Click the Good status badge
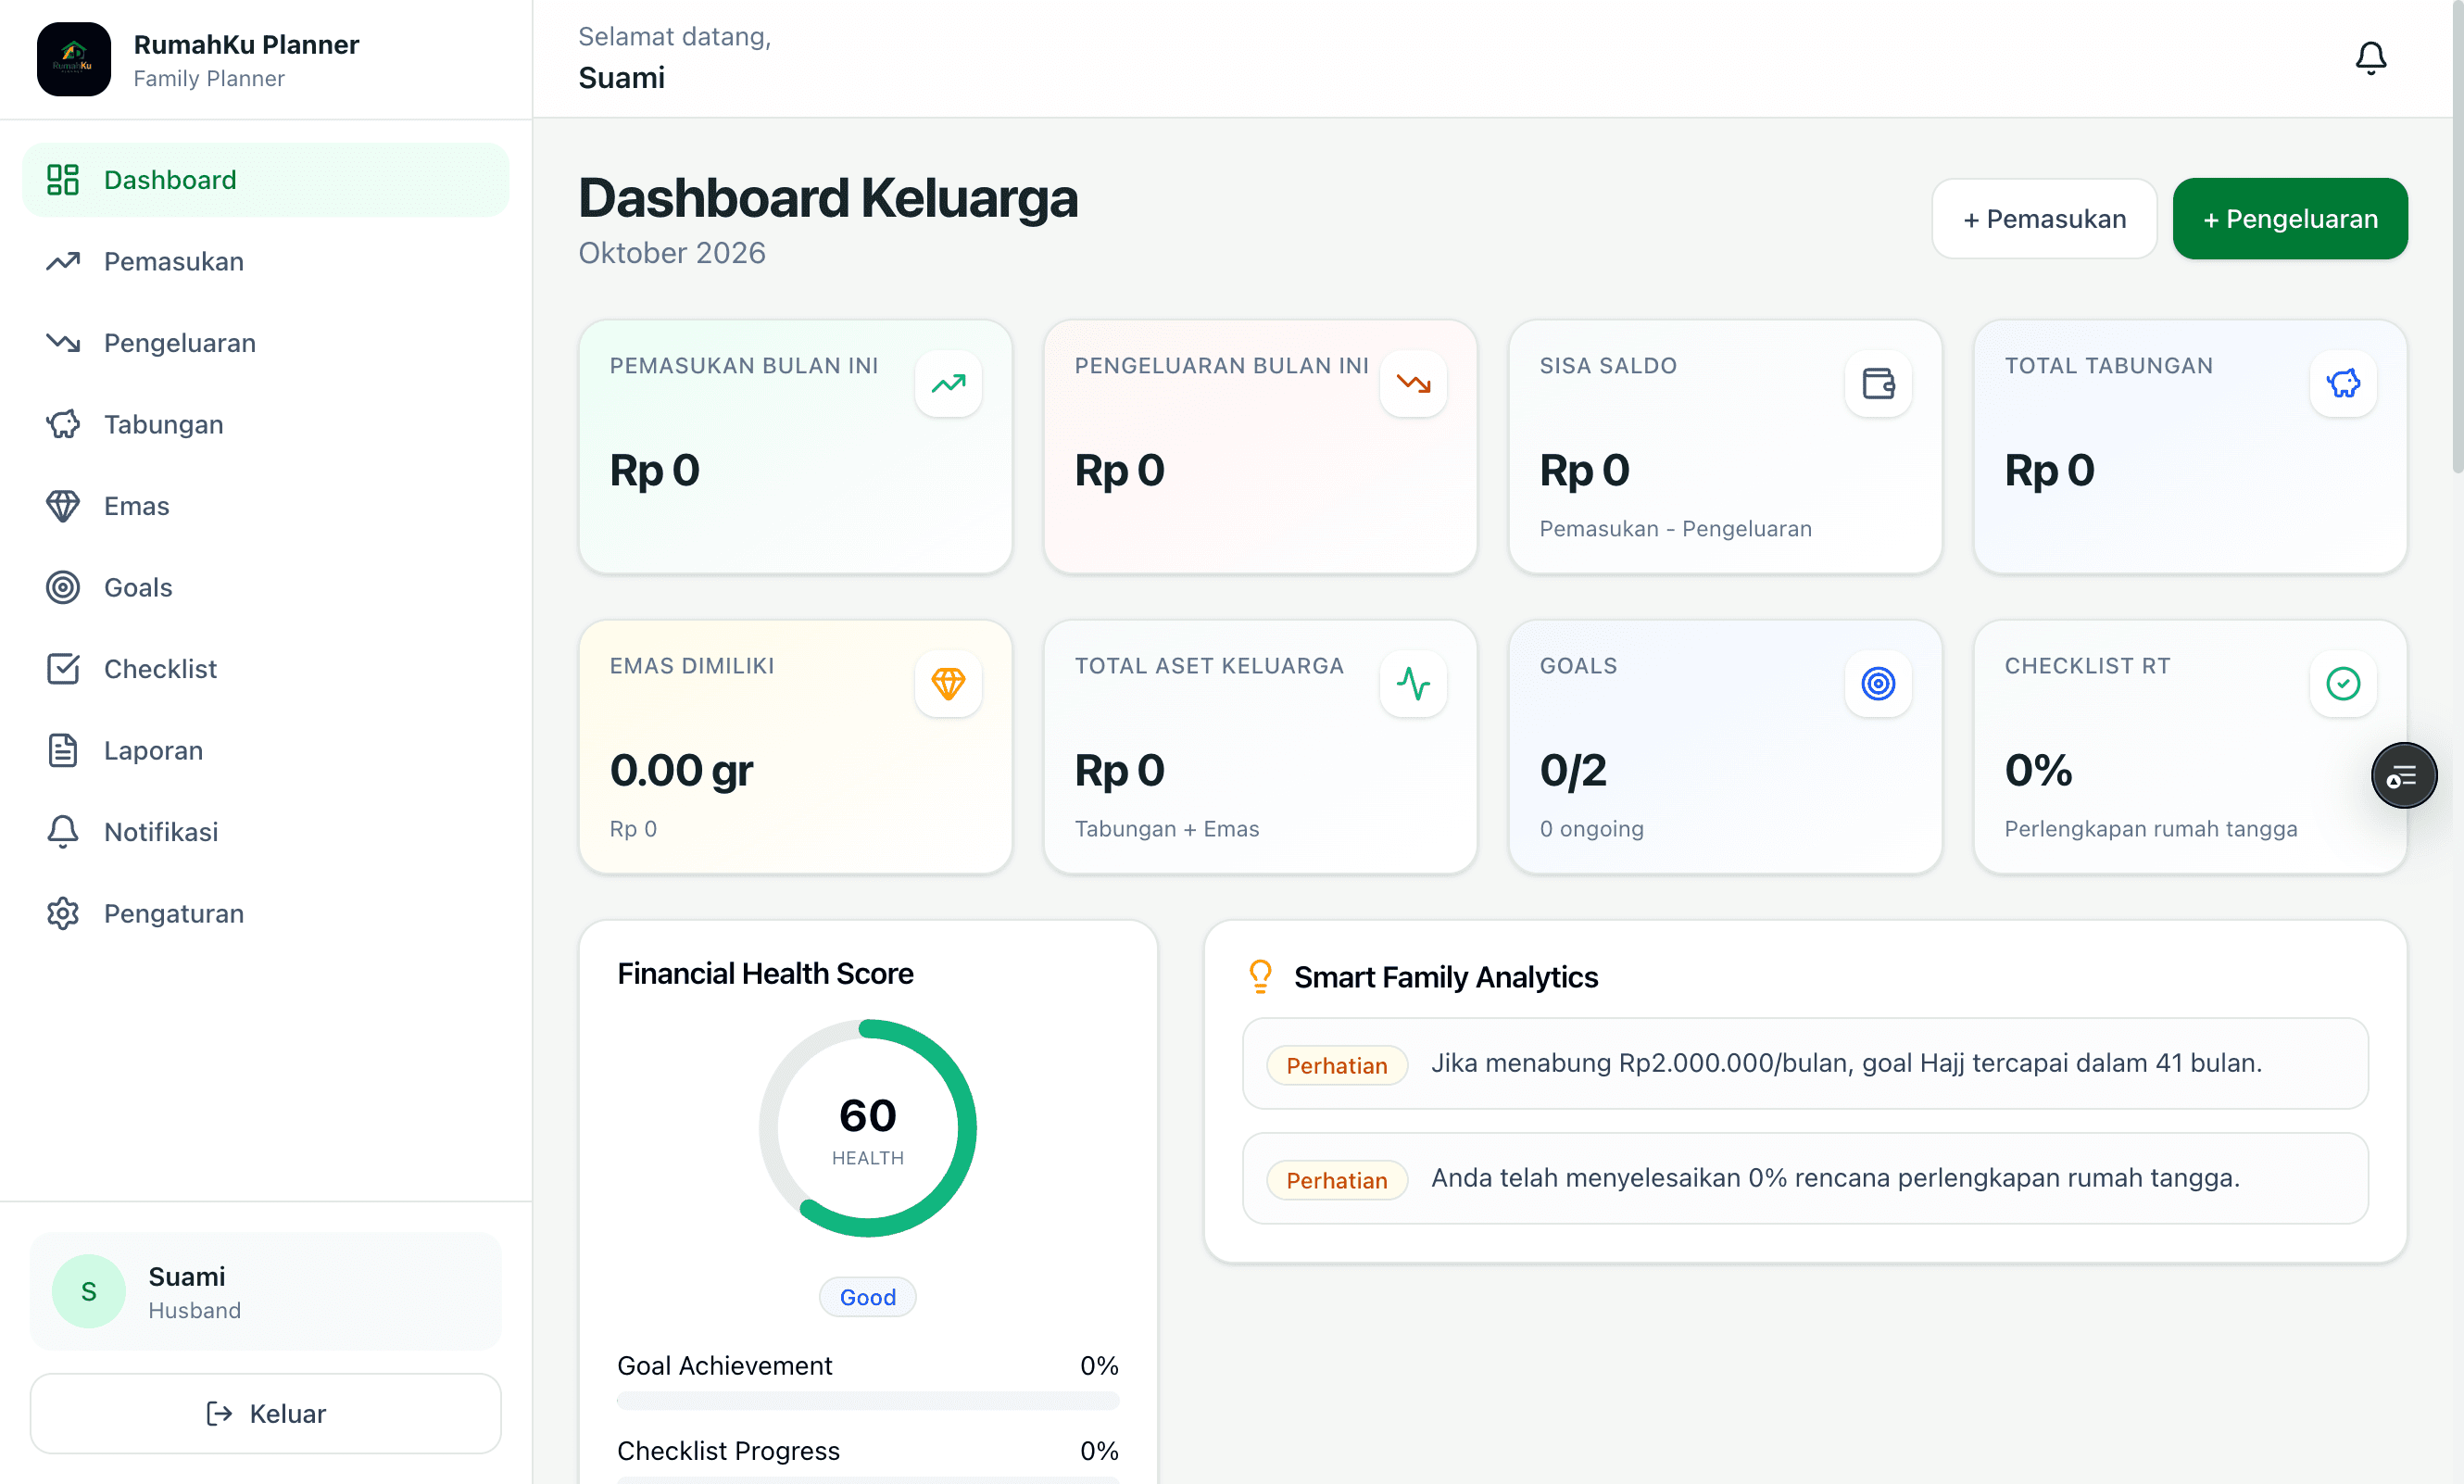 click(x=867, y=1297)
